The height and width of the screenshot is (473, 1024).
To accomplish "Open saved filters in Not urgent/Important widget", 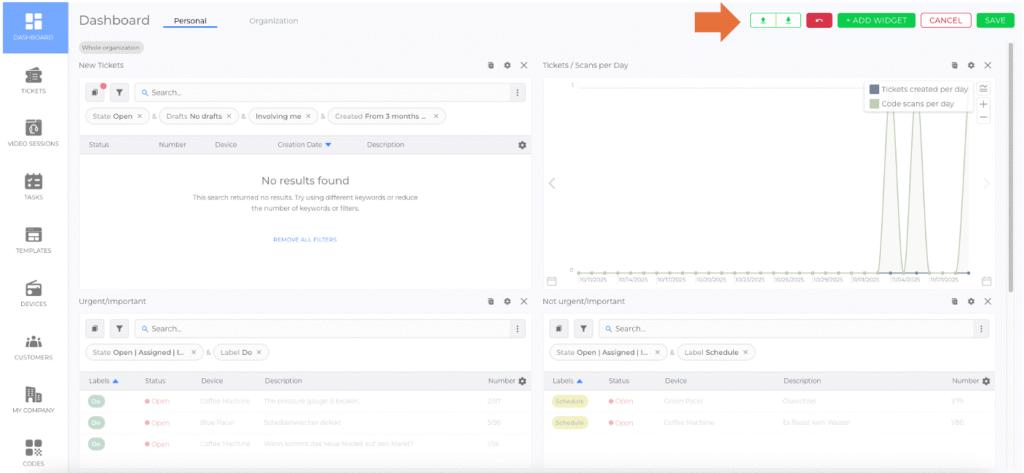I will pos(558,329).
